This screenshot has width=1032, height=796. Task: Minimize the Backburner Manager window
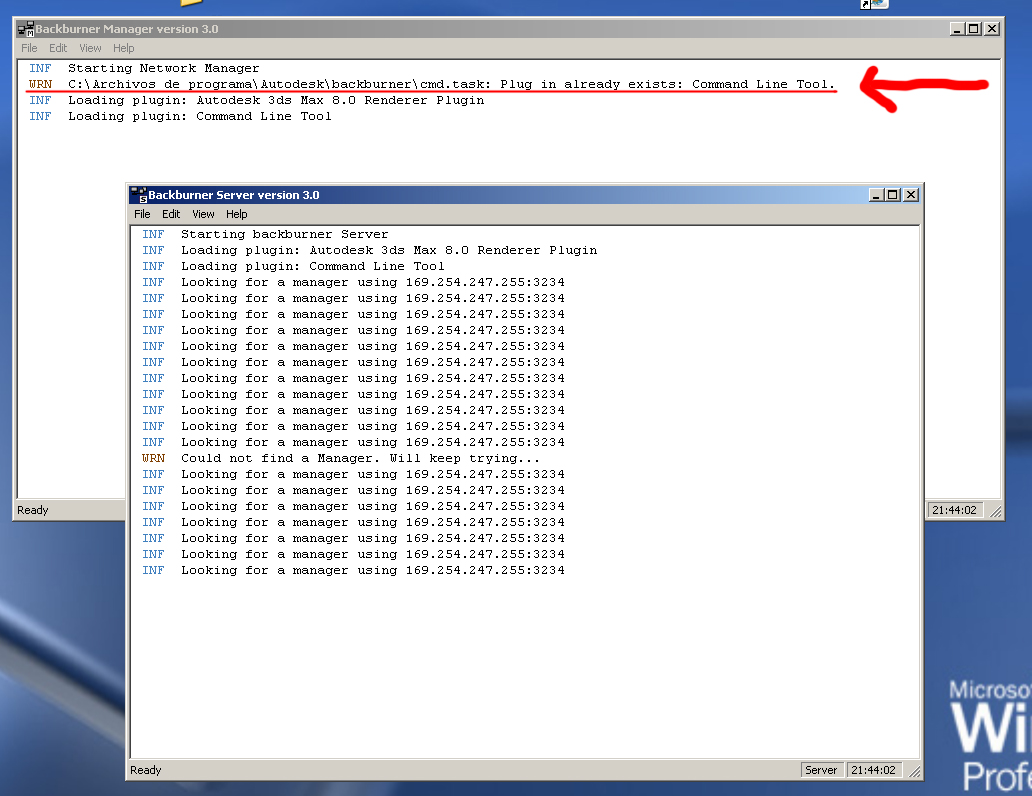[958, 29]
